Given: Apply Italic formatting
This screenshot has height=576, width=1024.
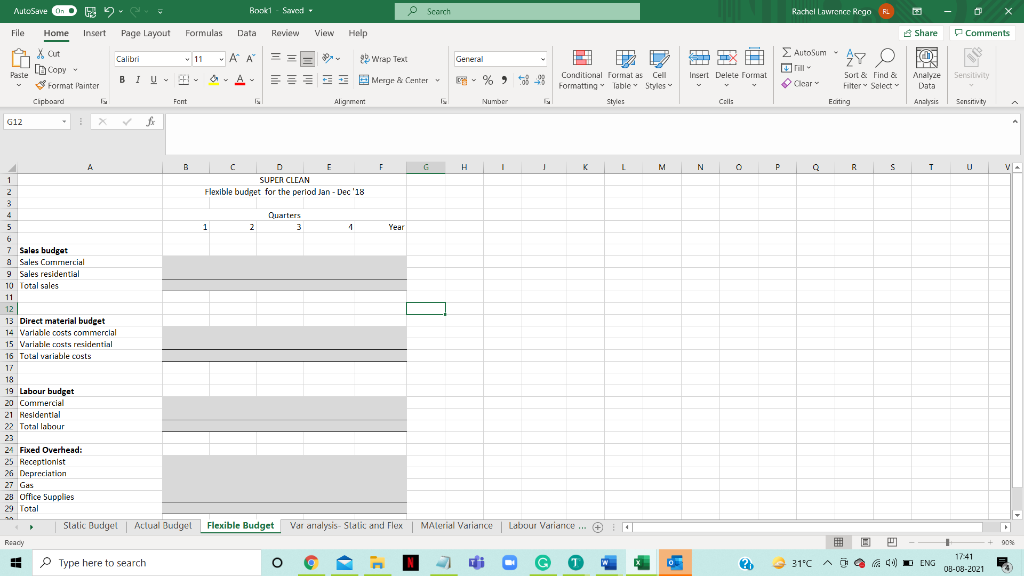Looking at the screenshot, I should point(138,80).
